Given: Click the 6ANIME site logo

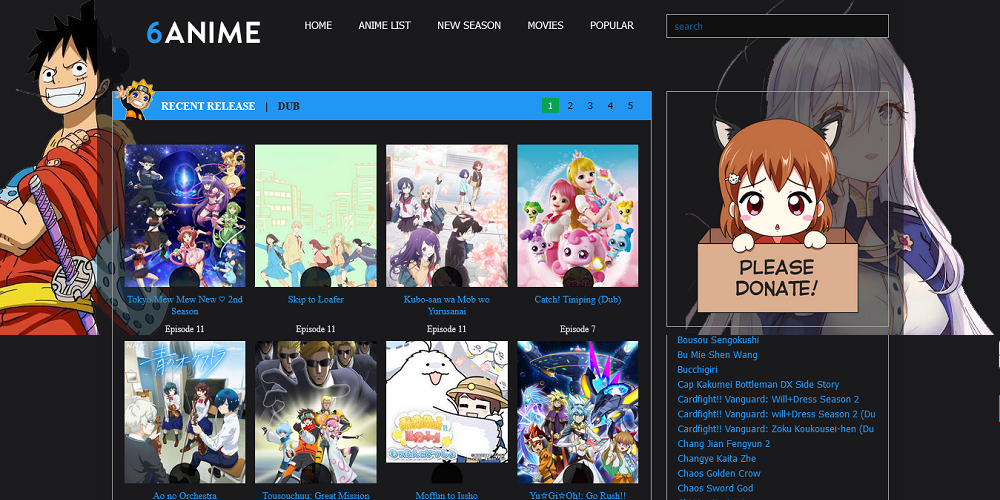Looking at the screenshot, I should coord(203,33).
